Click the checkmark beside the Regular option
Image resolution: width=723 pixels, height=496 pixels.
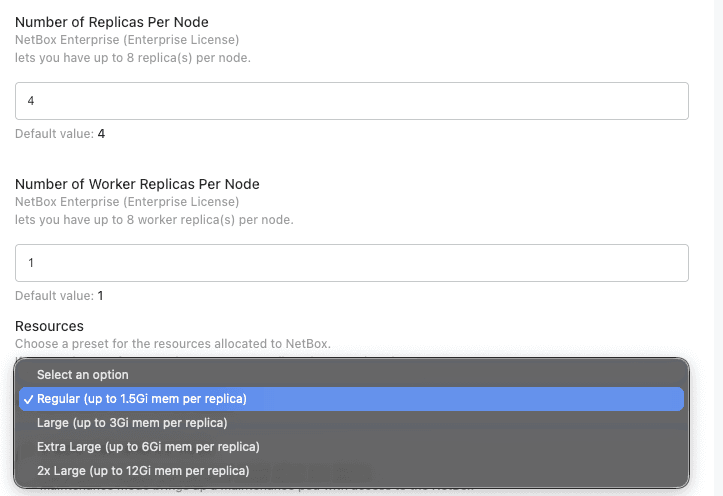coord(29,400)
